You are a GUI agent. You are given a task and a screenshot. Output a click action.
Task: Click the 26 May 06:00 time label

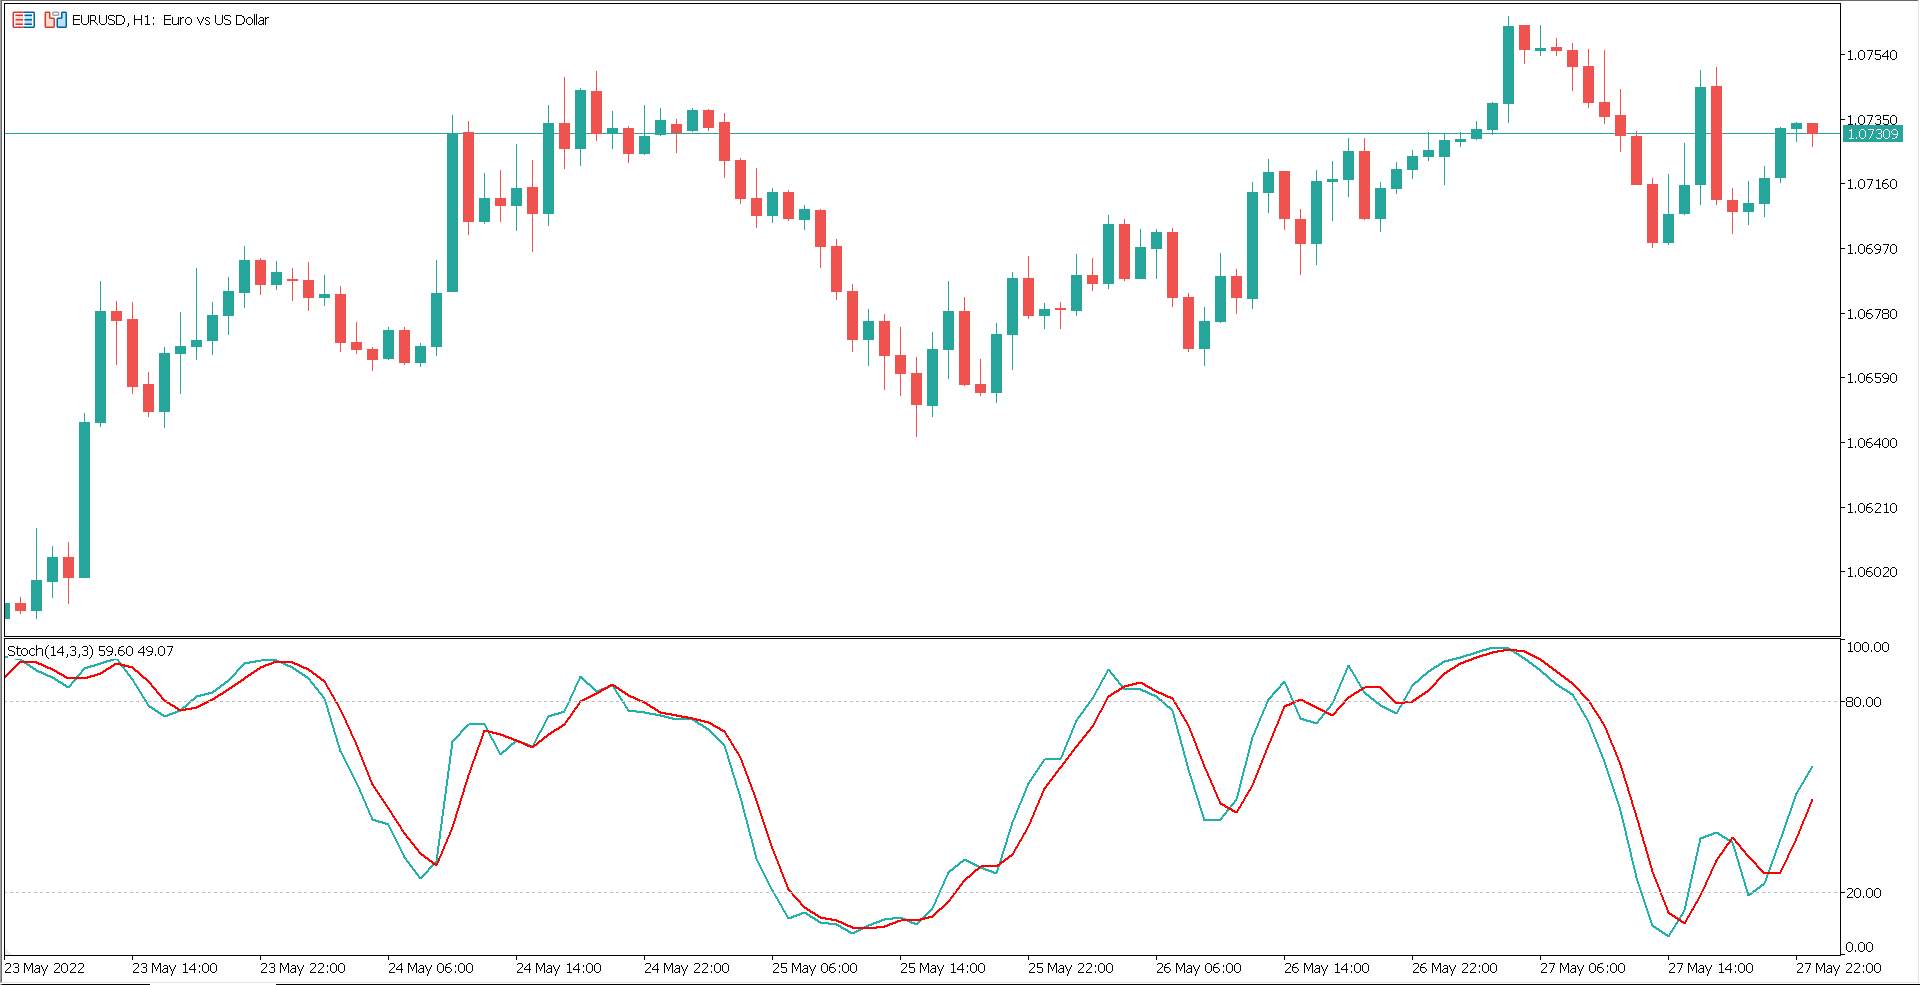point(1199,968)
